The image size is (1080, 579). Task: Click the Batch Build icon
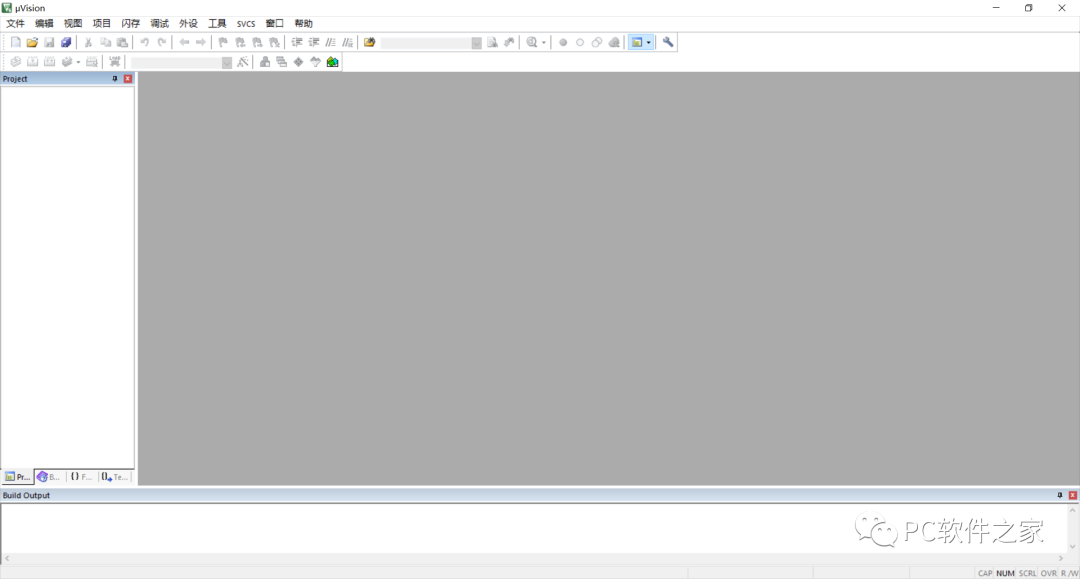[x=67, y=62]
